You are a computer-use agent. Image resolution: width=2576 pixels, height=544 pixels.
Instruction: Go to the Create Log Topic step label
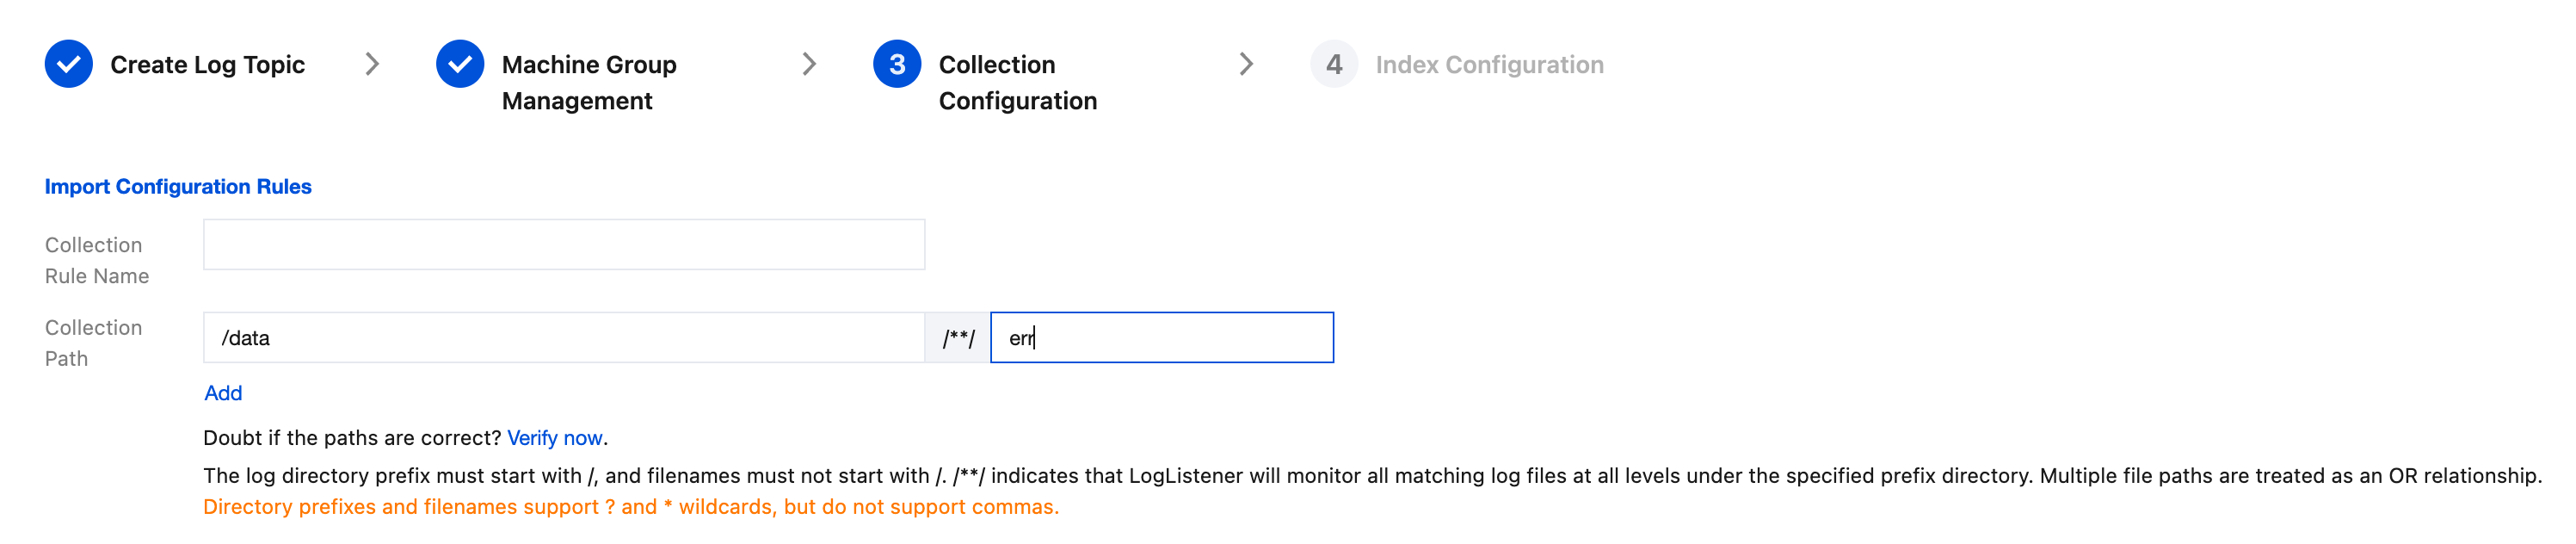pos(207,64)
